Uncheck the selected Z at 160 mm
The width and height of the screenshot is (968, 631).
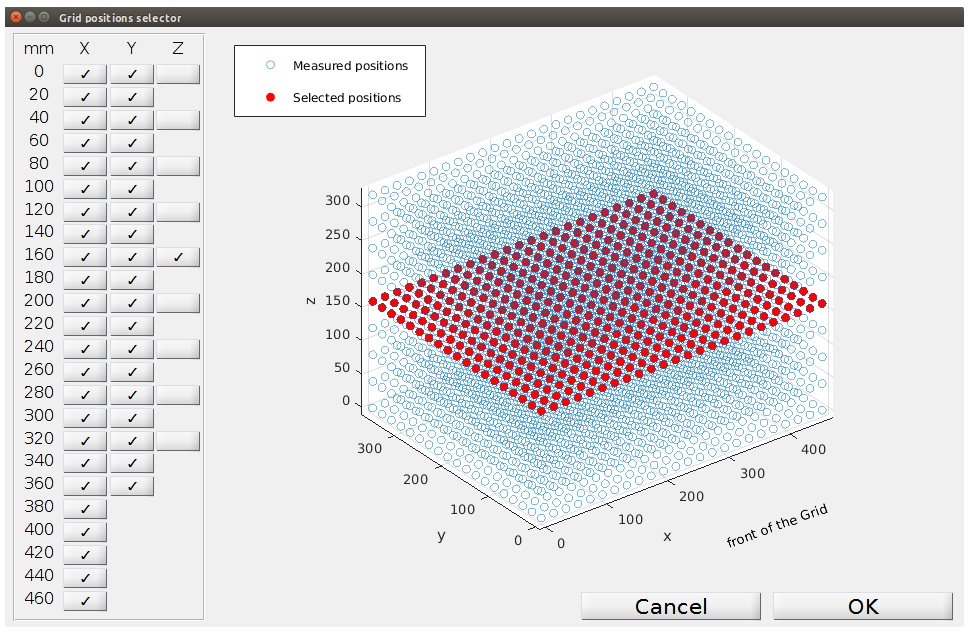tap(178, 257)
